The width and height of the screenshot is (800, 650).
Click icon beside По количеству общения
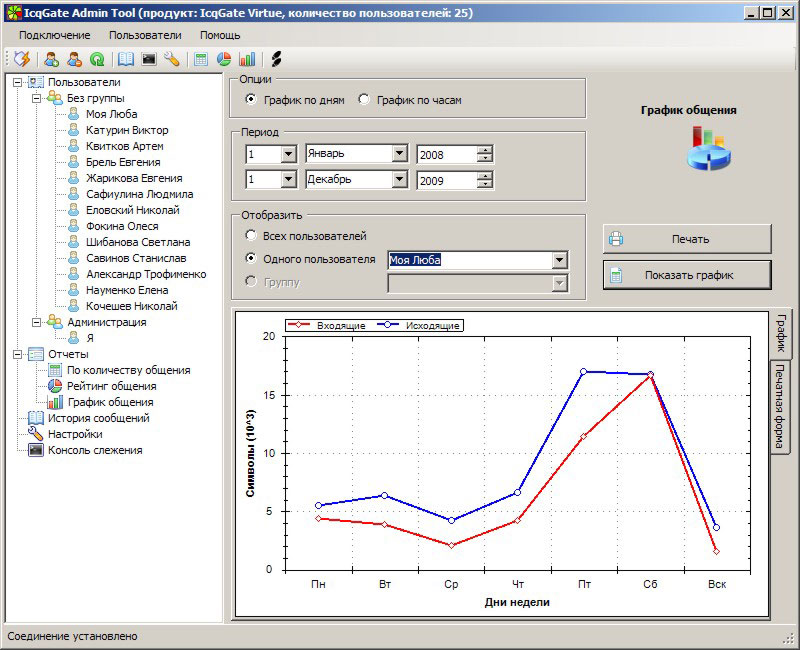tap(55, 370)
